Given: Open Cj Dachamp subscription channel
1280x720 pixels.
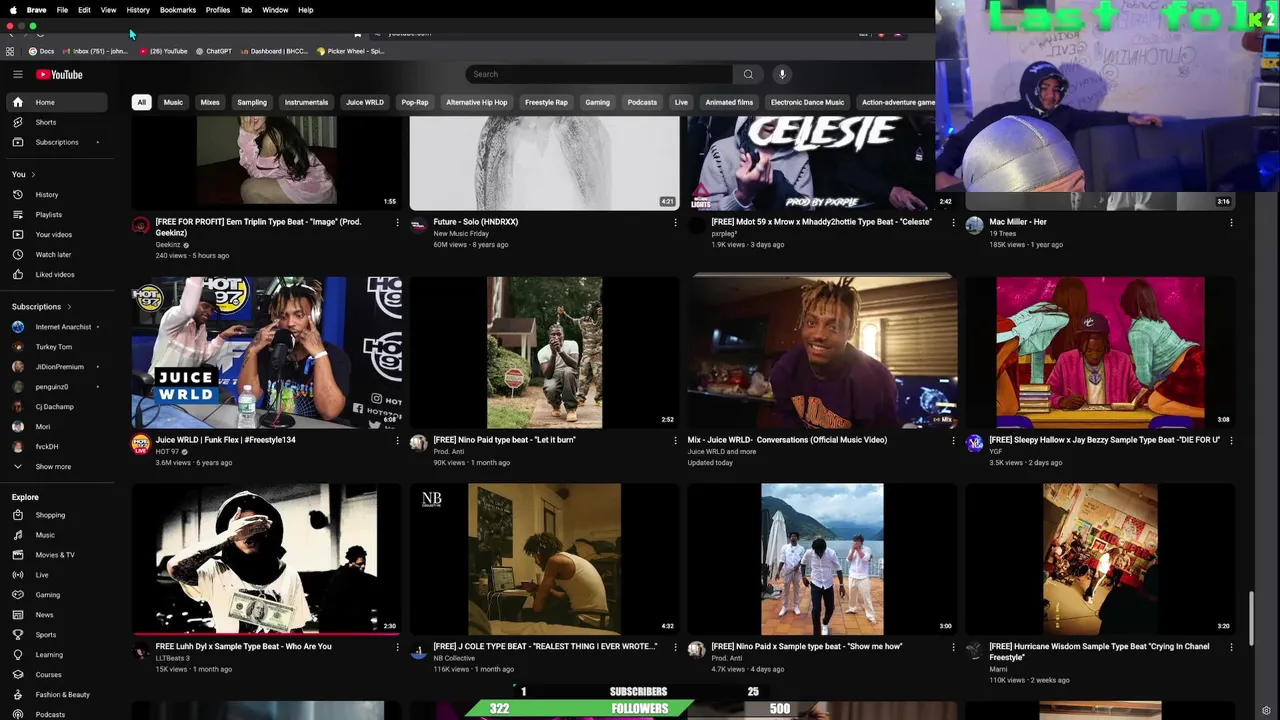Looking at the screenshot, I should pyautogui.click(x=56, y=407).
